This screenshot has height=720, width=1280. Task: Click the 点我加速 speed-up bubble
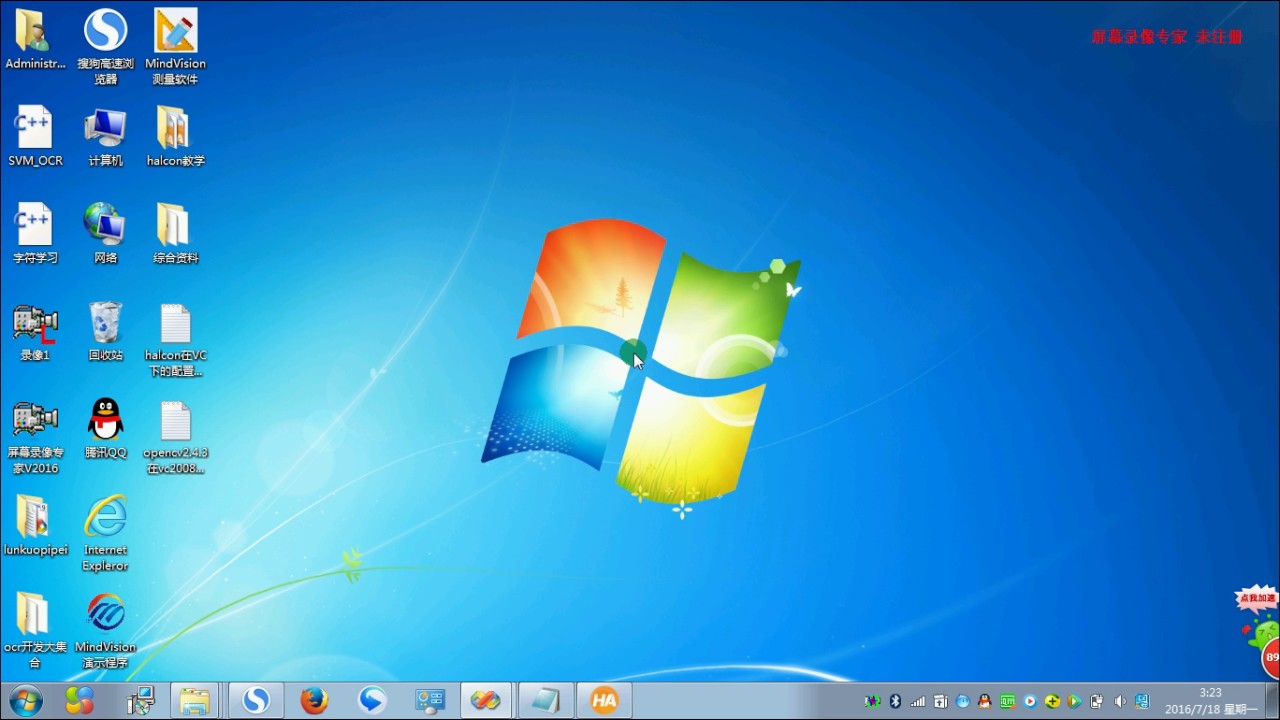pos(1258,598)
